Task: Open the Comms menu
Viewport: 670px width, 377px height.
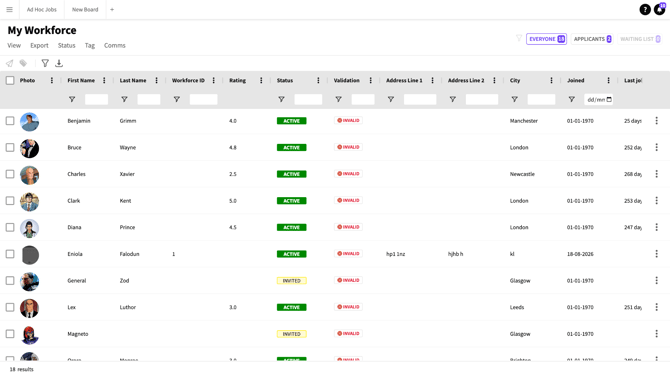Action: [x=115, y=45]
